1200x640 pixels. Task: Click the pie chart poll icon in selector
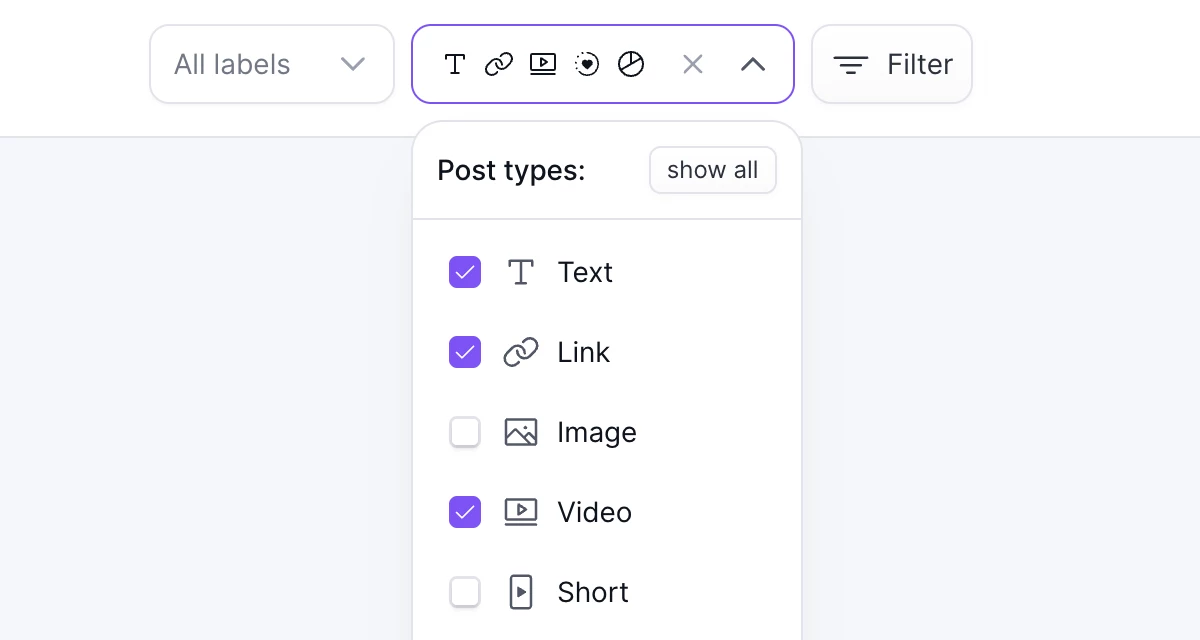[631, 64]
